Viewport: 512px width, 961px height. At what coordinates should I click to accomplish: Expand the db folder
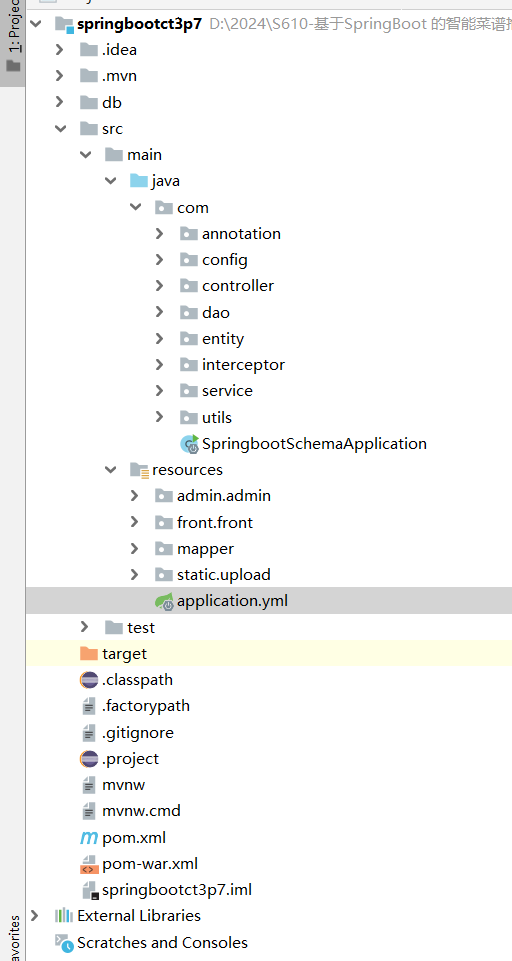59,102
